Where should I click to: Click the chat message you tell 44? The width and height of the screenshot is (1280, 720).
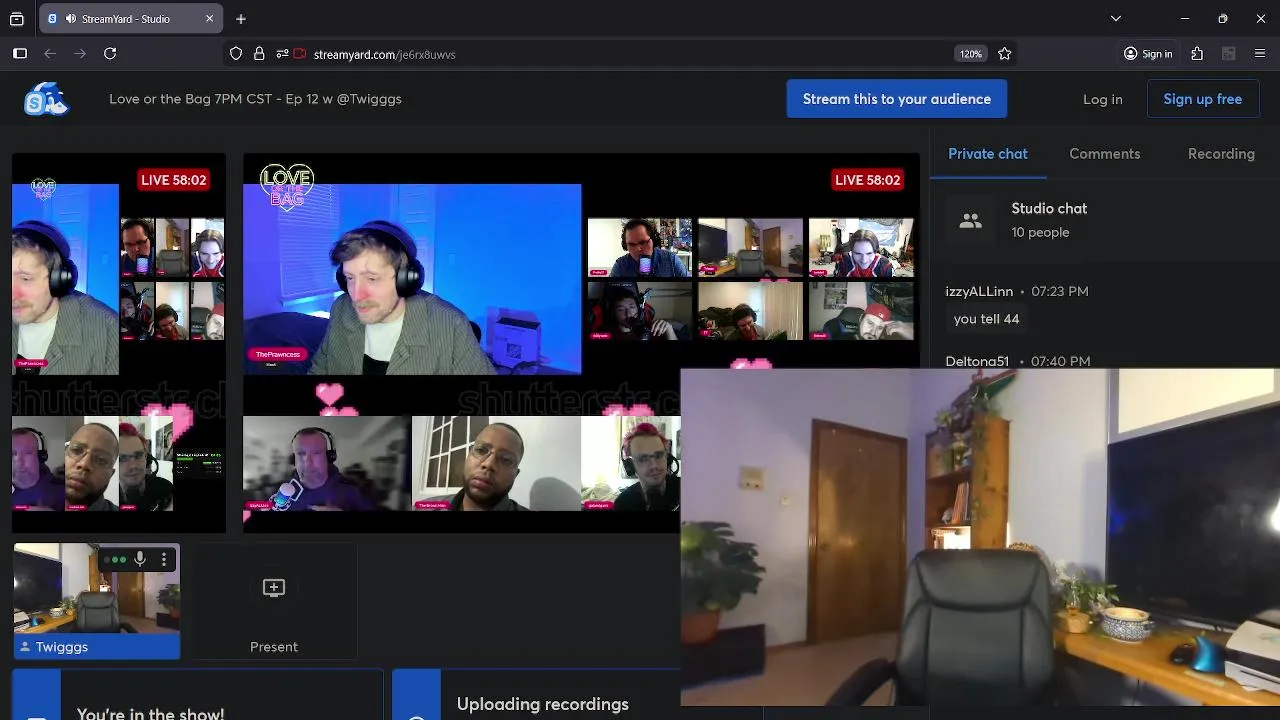(986, 319)
